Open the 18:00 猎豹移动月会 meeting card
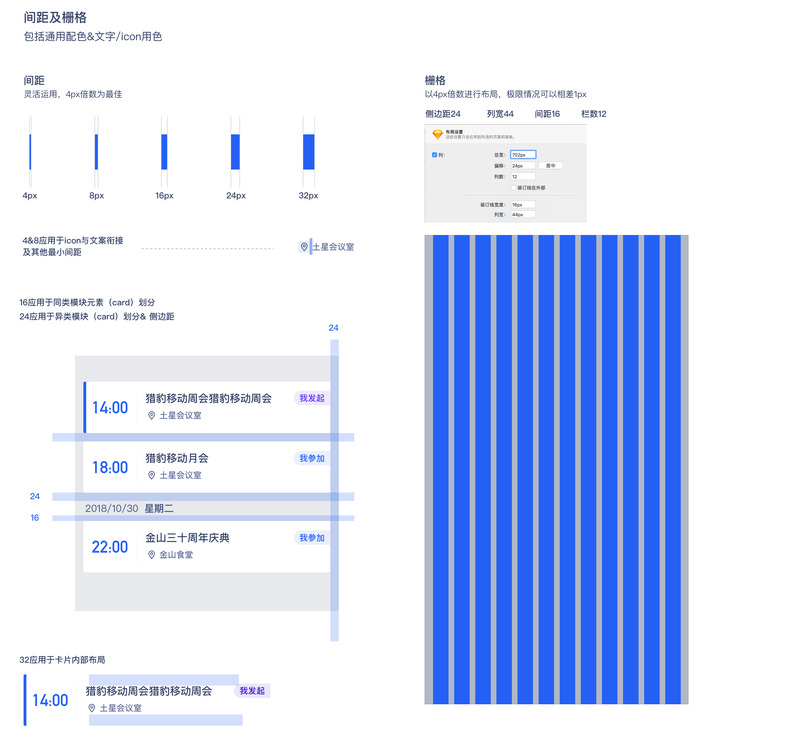The image size is (800, 750). point(207,467)
